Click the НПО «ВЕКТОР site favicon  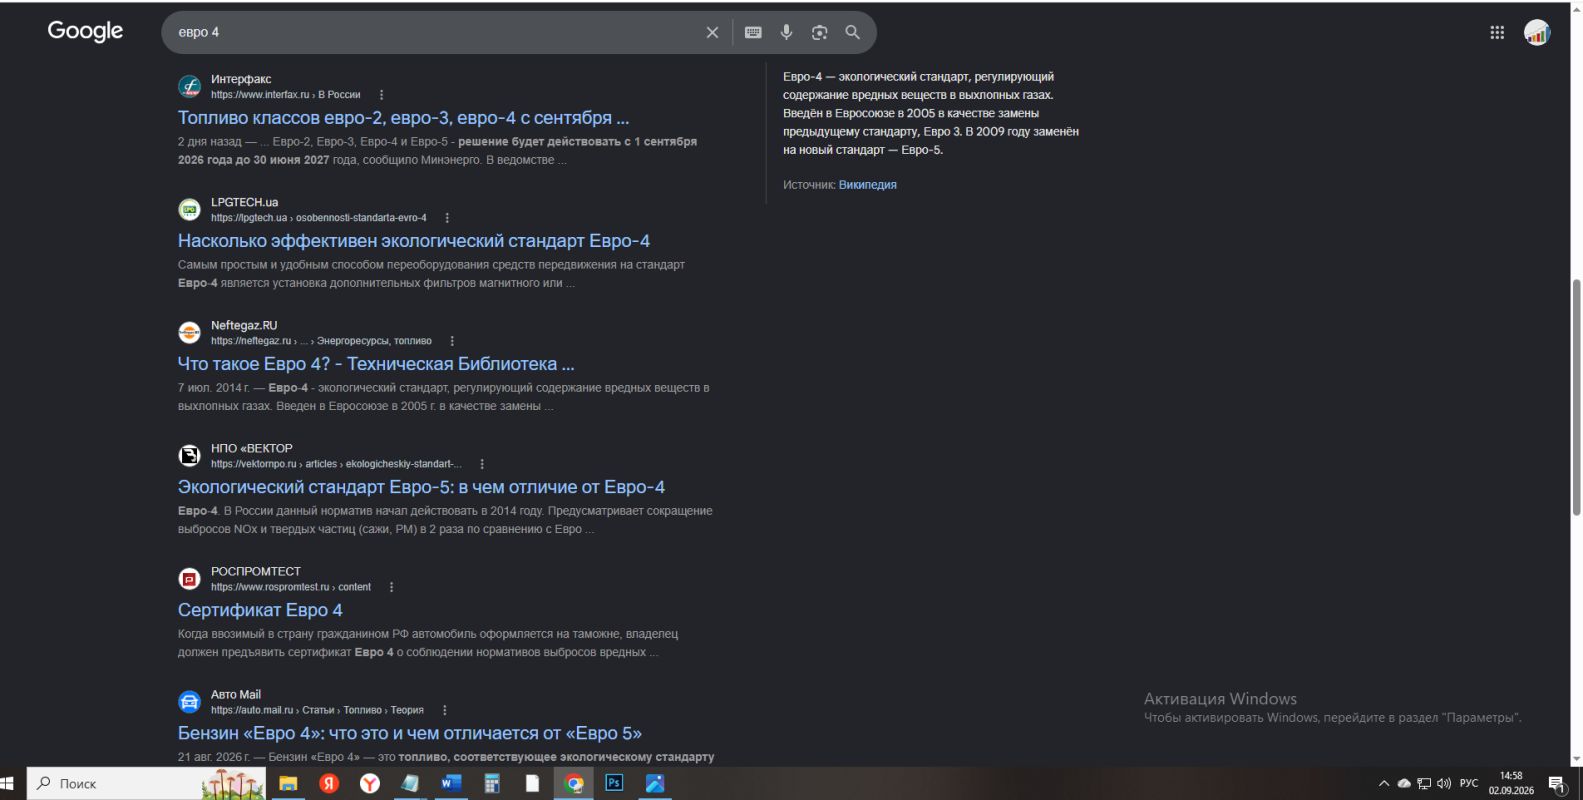[189, 455]
